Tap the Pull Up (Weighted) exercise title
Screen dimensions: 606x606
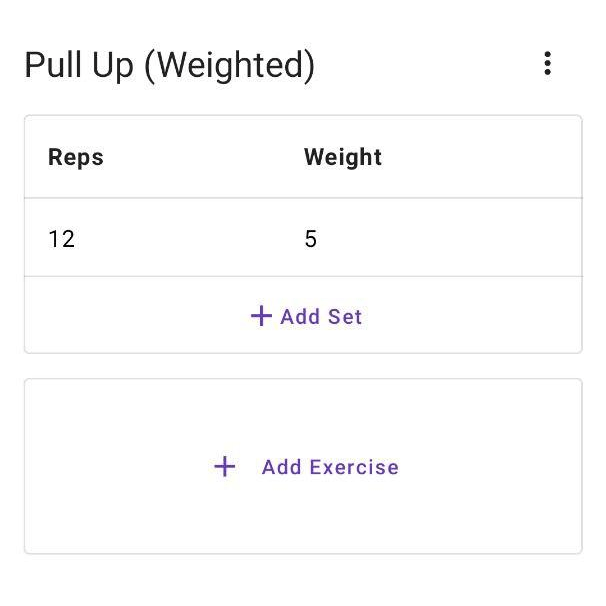[x=169, y=66]
